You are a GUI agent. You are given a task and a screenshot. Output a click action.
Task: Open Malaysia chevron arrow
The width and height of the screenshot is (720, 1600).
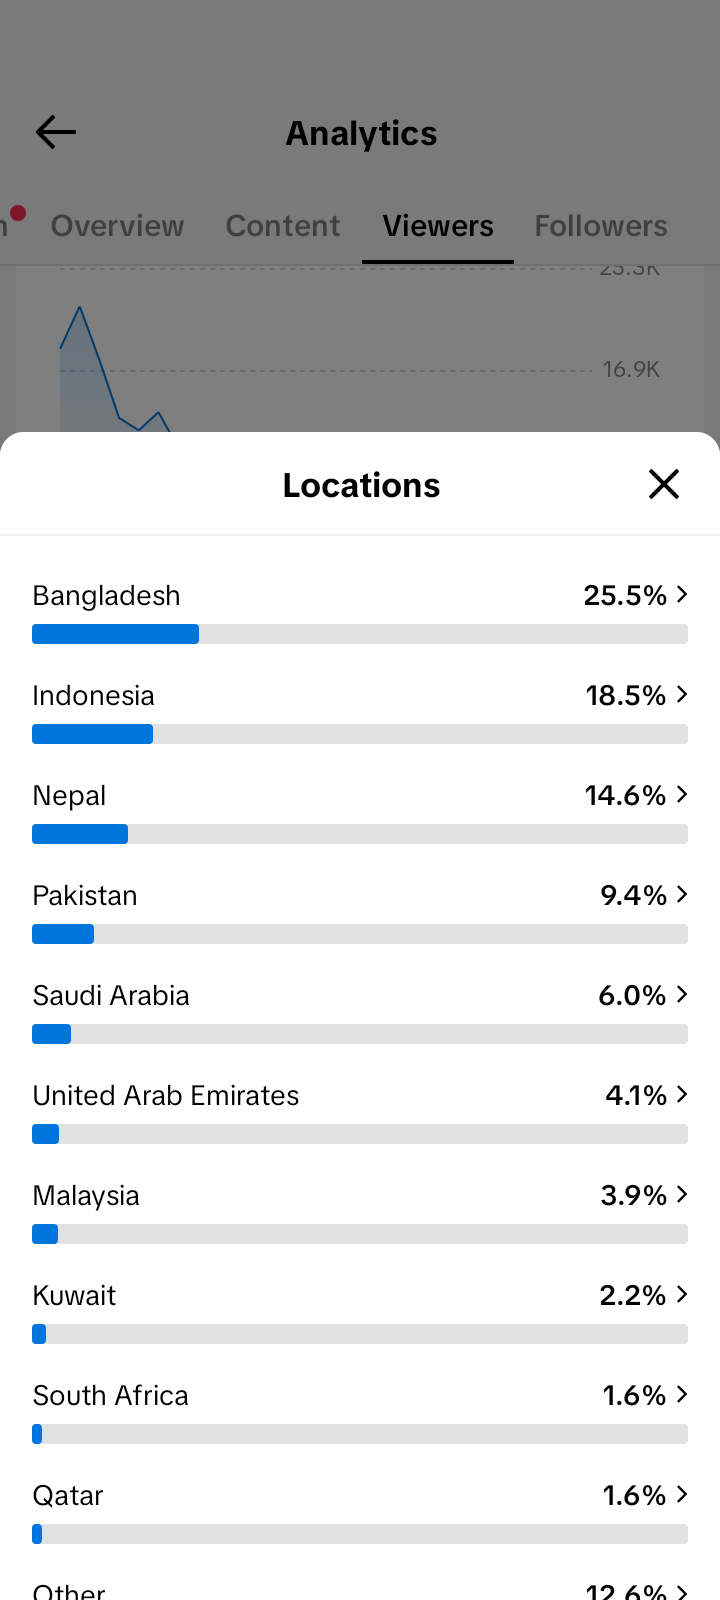pyautogui.click(x=682, y=1194)
